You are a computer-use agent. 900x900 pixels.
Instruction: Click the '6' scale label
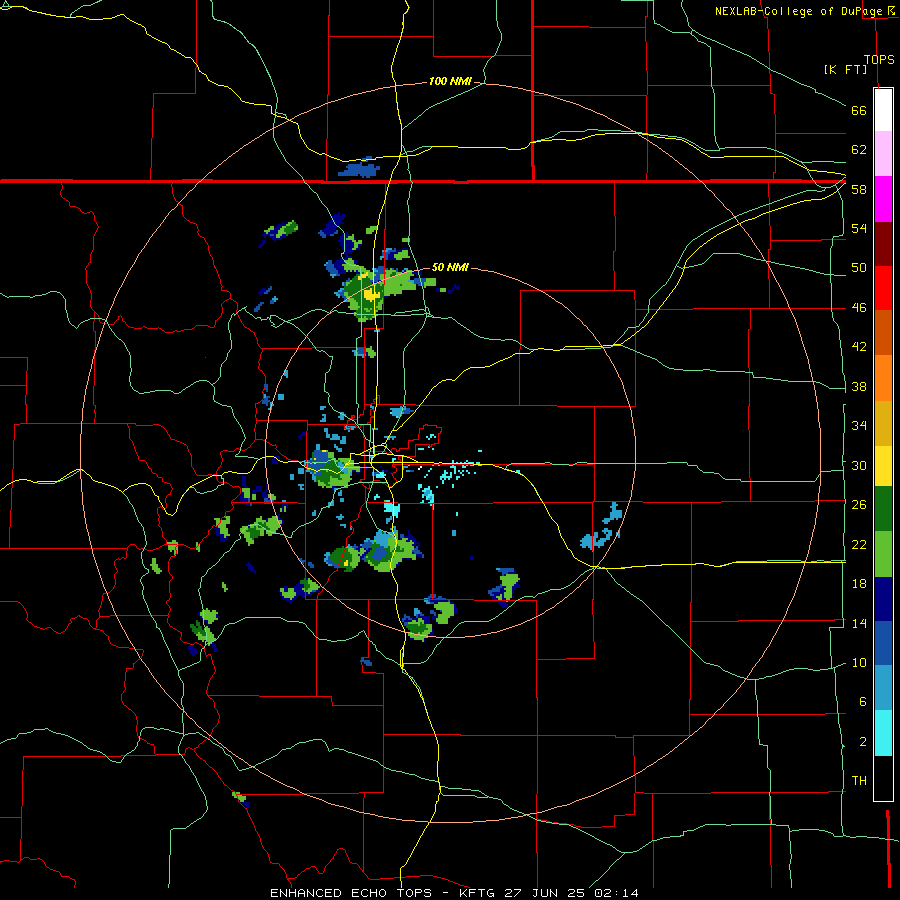tap(862, 701)
